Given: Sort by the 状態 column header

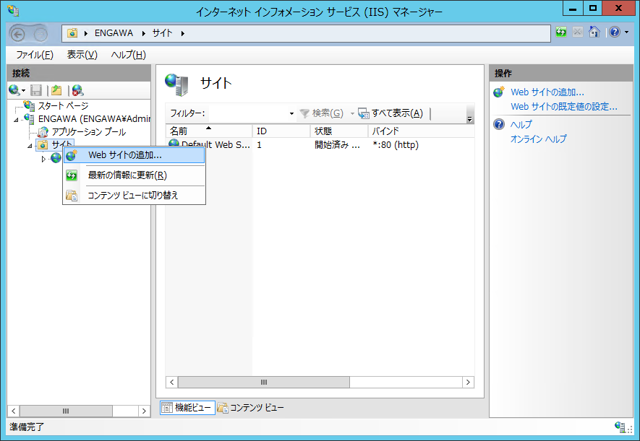Looking at the screenshot, I should pos(339,131).
